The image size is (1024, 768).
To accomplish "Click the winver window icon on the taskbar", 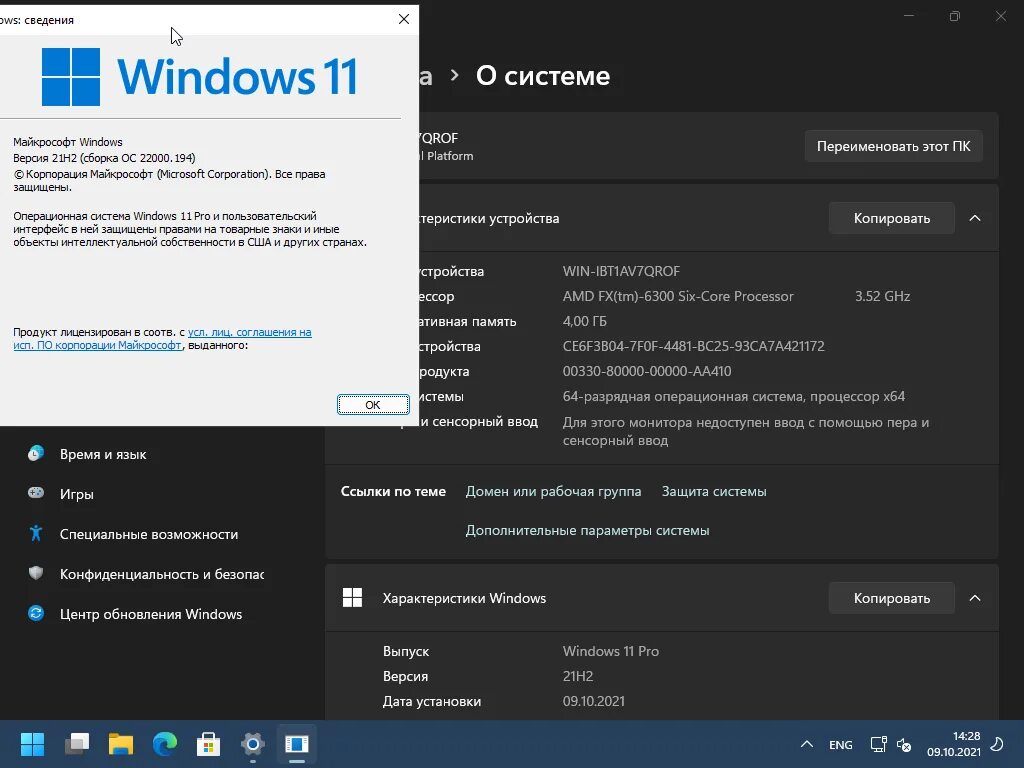I will pyautogui.click(x=296, y=744).
